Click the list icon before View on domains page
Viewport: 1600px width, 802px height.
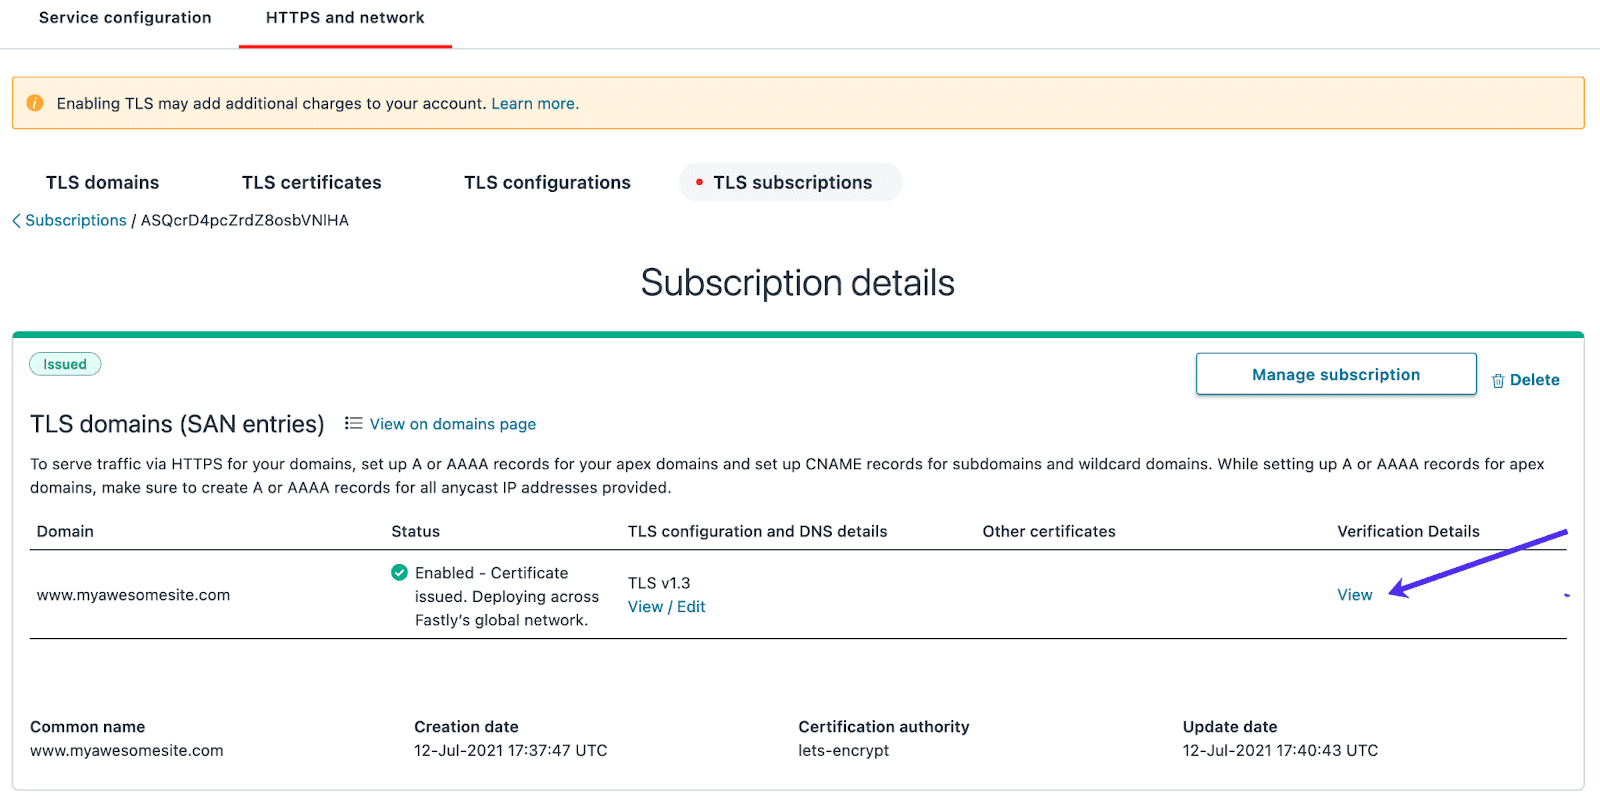(352, 423)
